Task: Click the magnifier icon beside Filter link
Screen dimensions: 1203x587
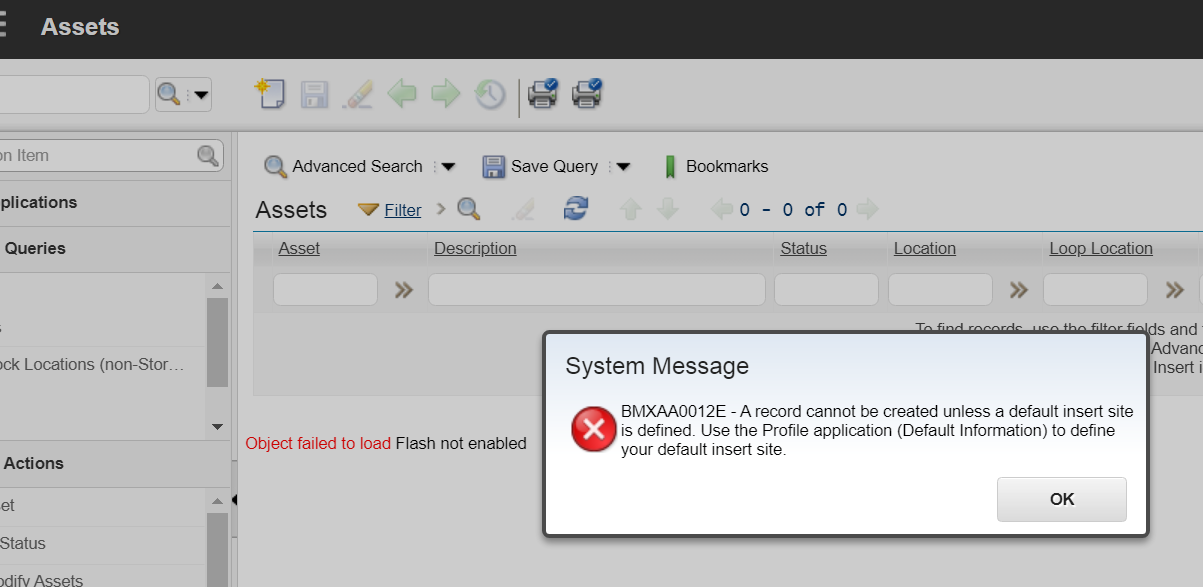Action: point(468,209)
